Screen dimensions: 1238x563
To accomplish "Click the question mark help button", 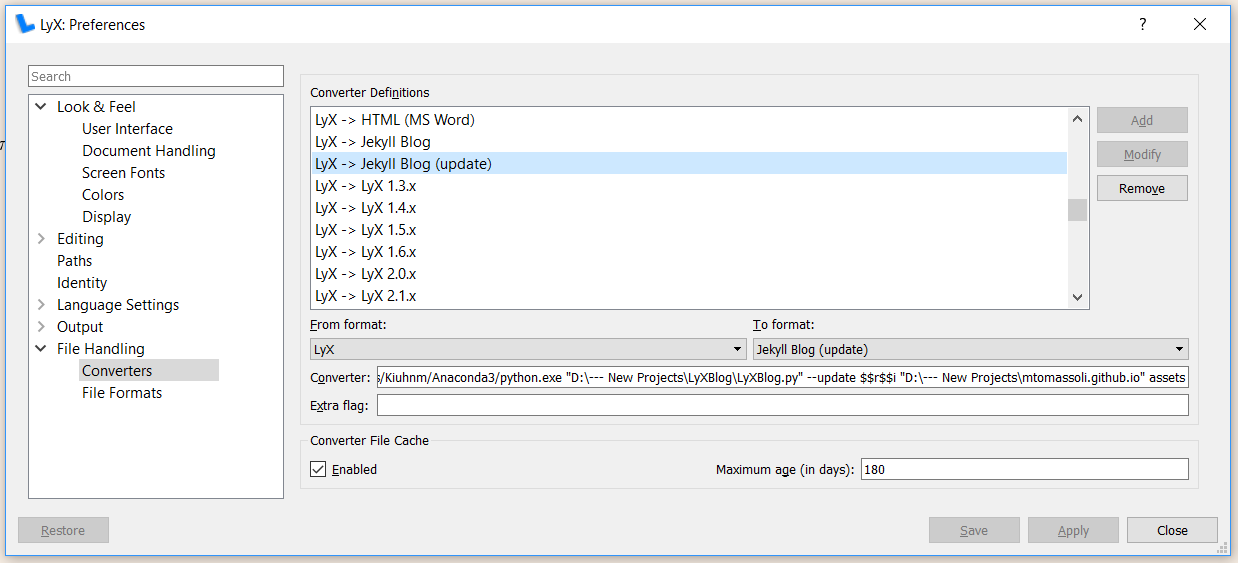I will point(1143,24).
